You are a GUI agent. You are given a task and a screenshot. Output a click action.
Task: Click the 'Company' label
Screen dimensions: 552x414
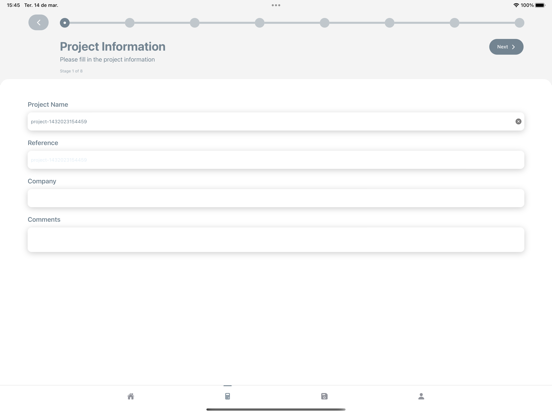tap(42, 181)
